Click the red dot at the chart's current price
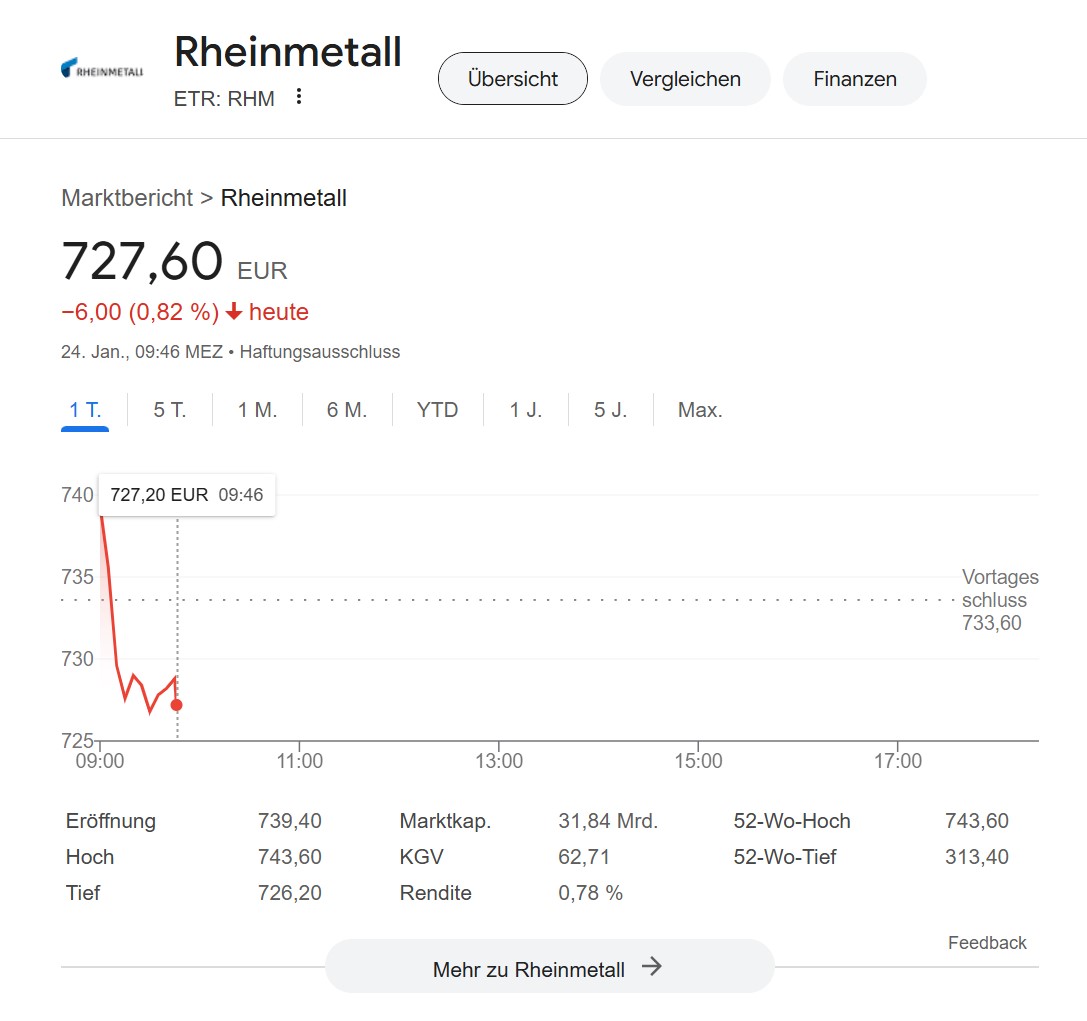Image resolution: width=1087 pixels, height=1021 pixels. pos(177,705)
